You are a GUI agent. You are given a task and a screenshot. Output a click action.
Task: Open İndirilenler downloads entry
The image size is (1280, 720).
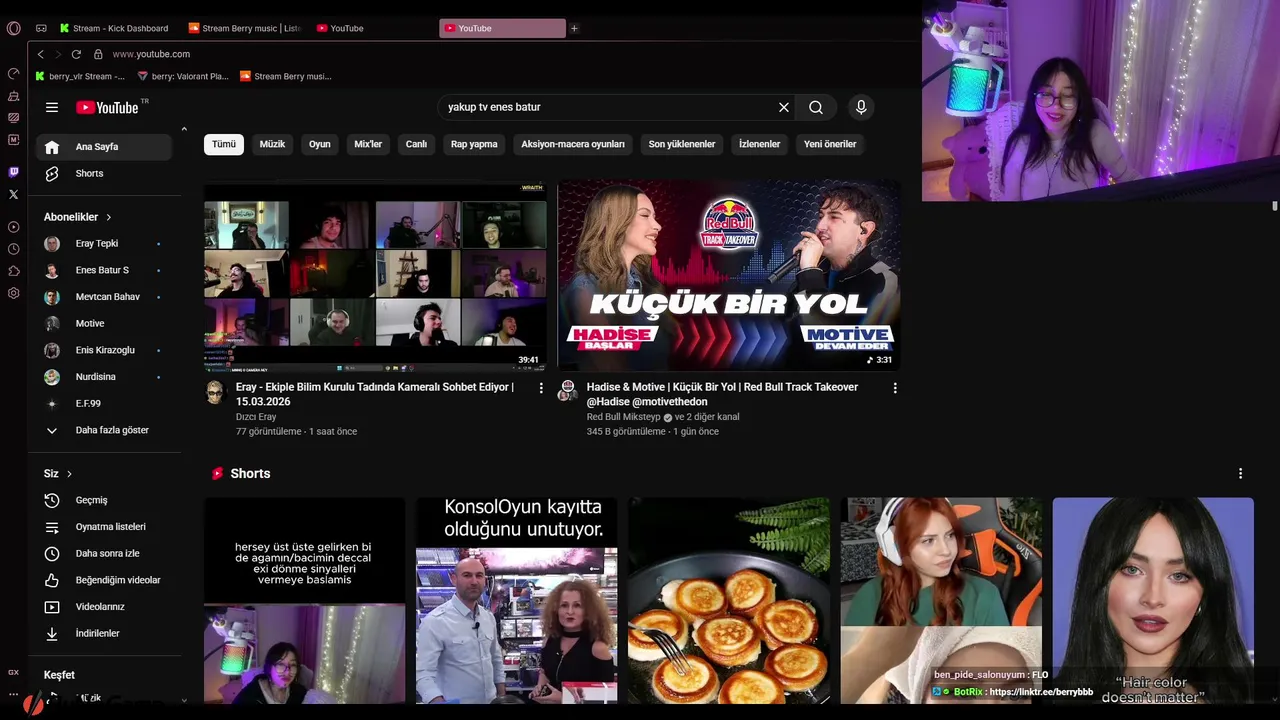coord(104,633)
